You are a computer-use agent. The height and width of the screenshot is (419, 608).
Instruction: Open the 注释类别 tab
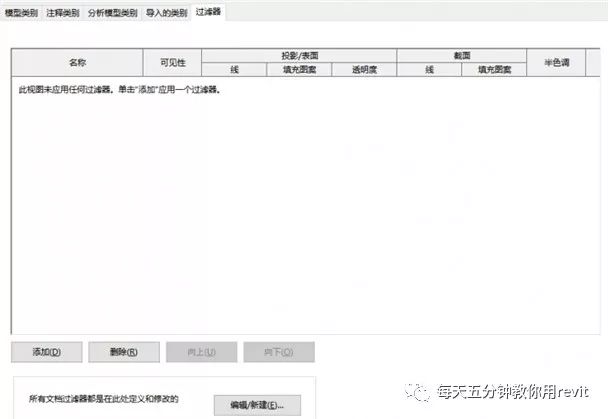pos(63,13)
